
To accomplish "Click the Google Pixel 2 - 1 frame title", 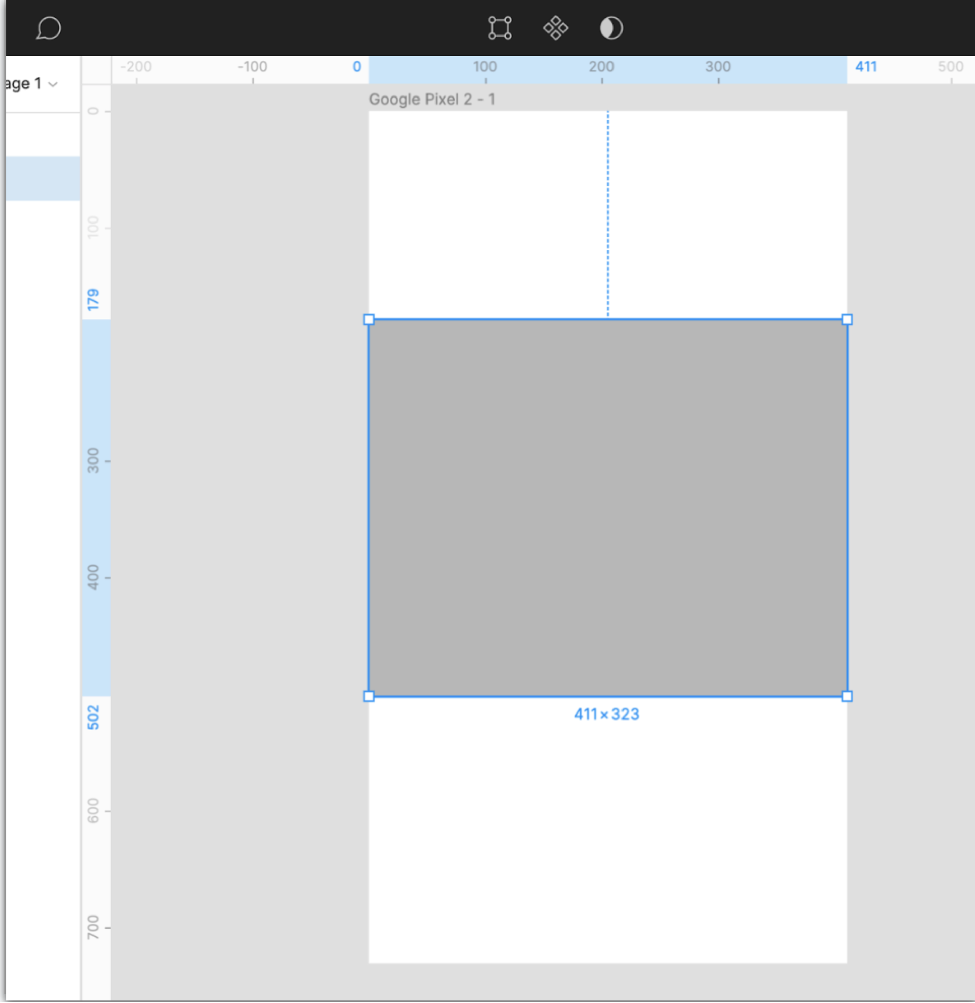I will click(432, 99).
